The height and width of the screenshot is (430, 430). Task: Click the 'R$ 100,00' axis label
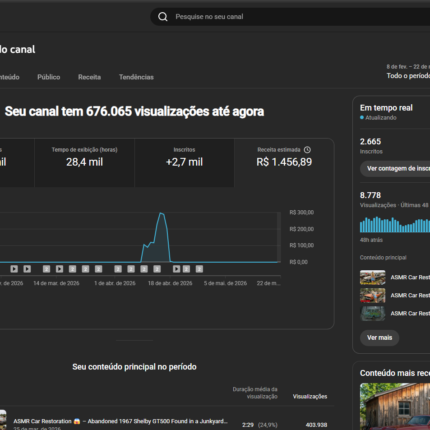pos(302,245)
